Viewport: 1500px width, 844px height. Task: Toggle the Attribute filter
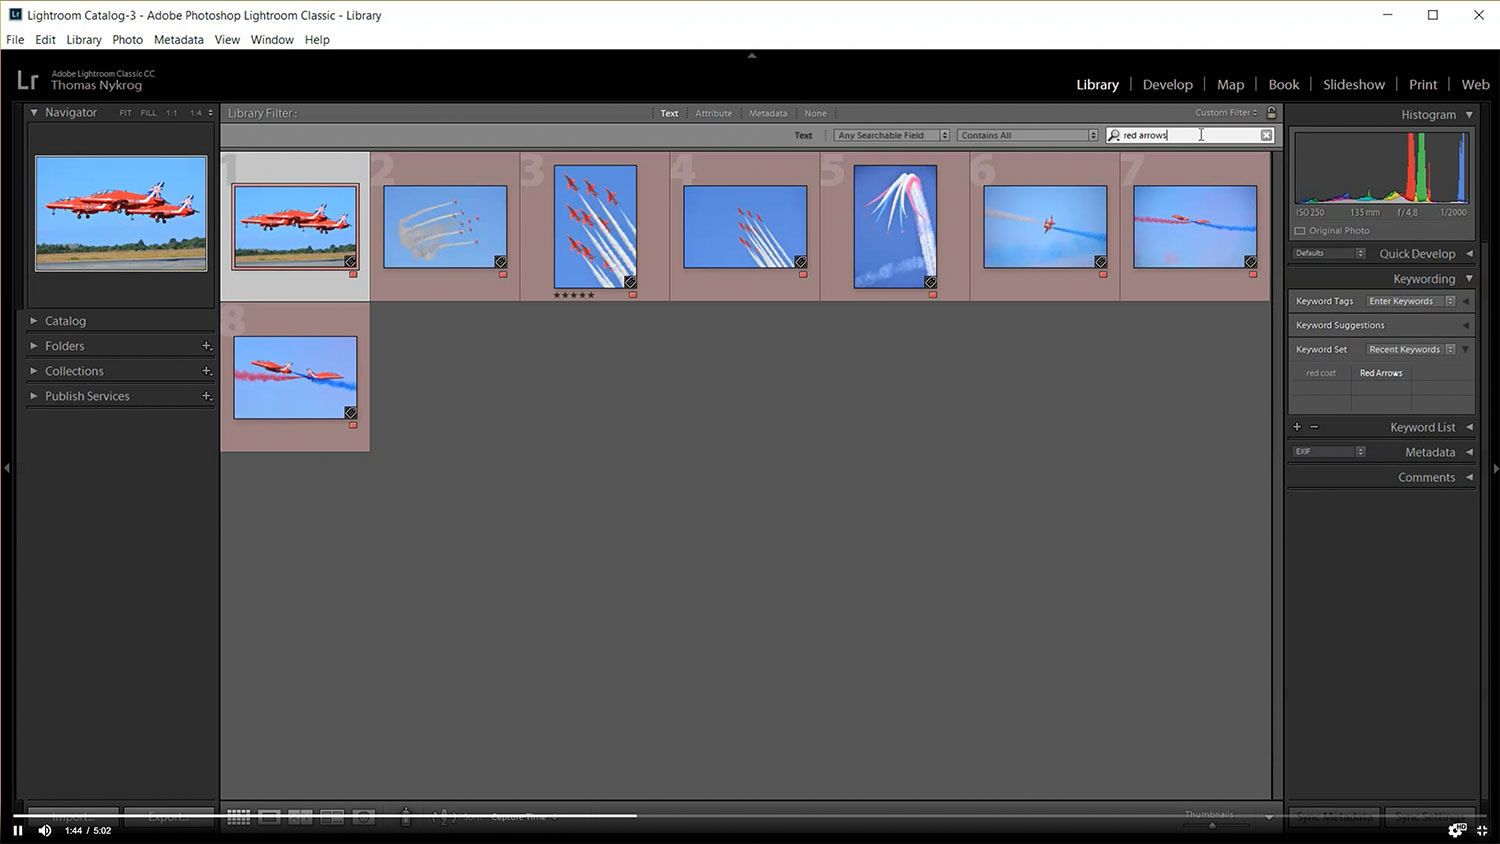[x=713, y=114]
